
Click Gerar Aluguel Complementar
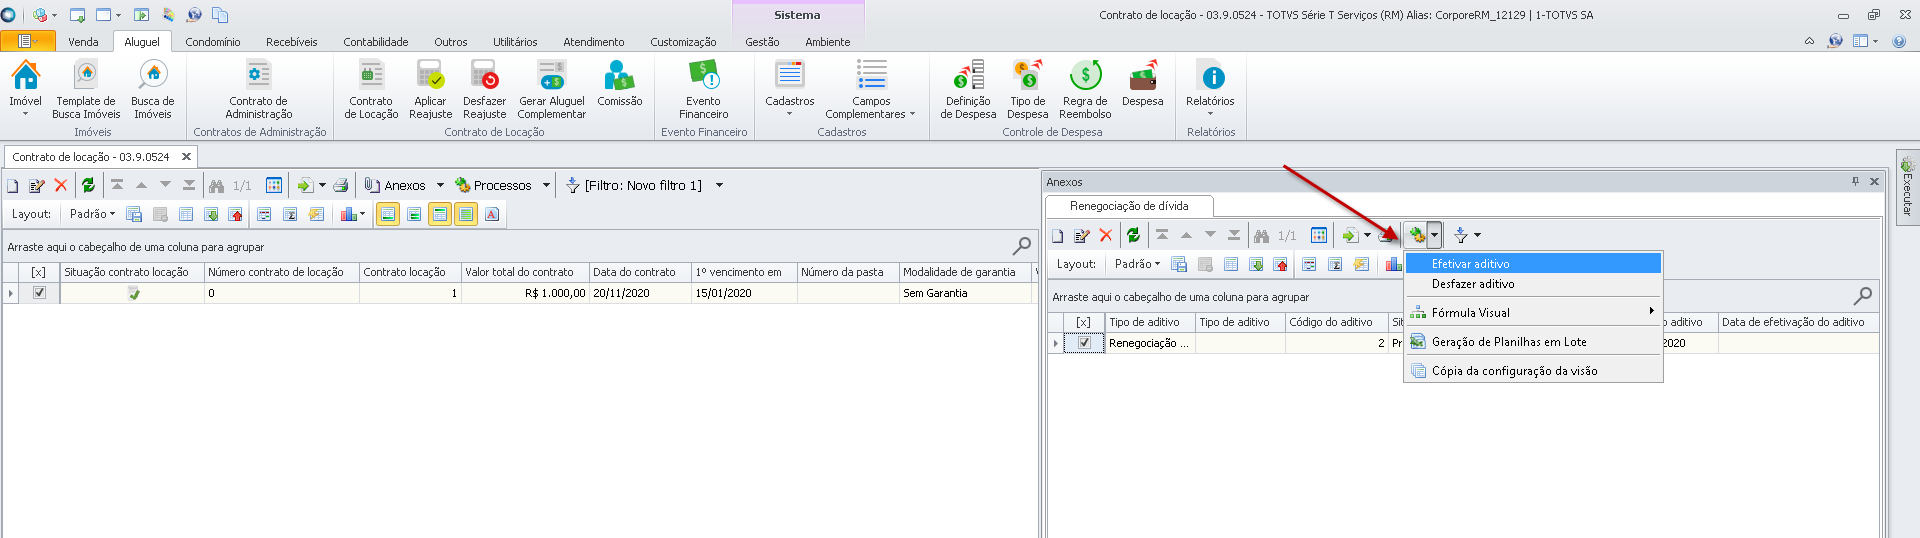[551, 88]
